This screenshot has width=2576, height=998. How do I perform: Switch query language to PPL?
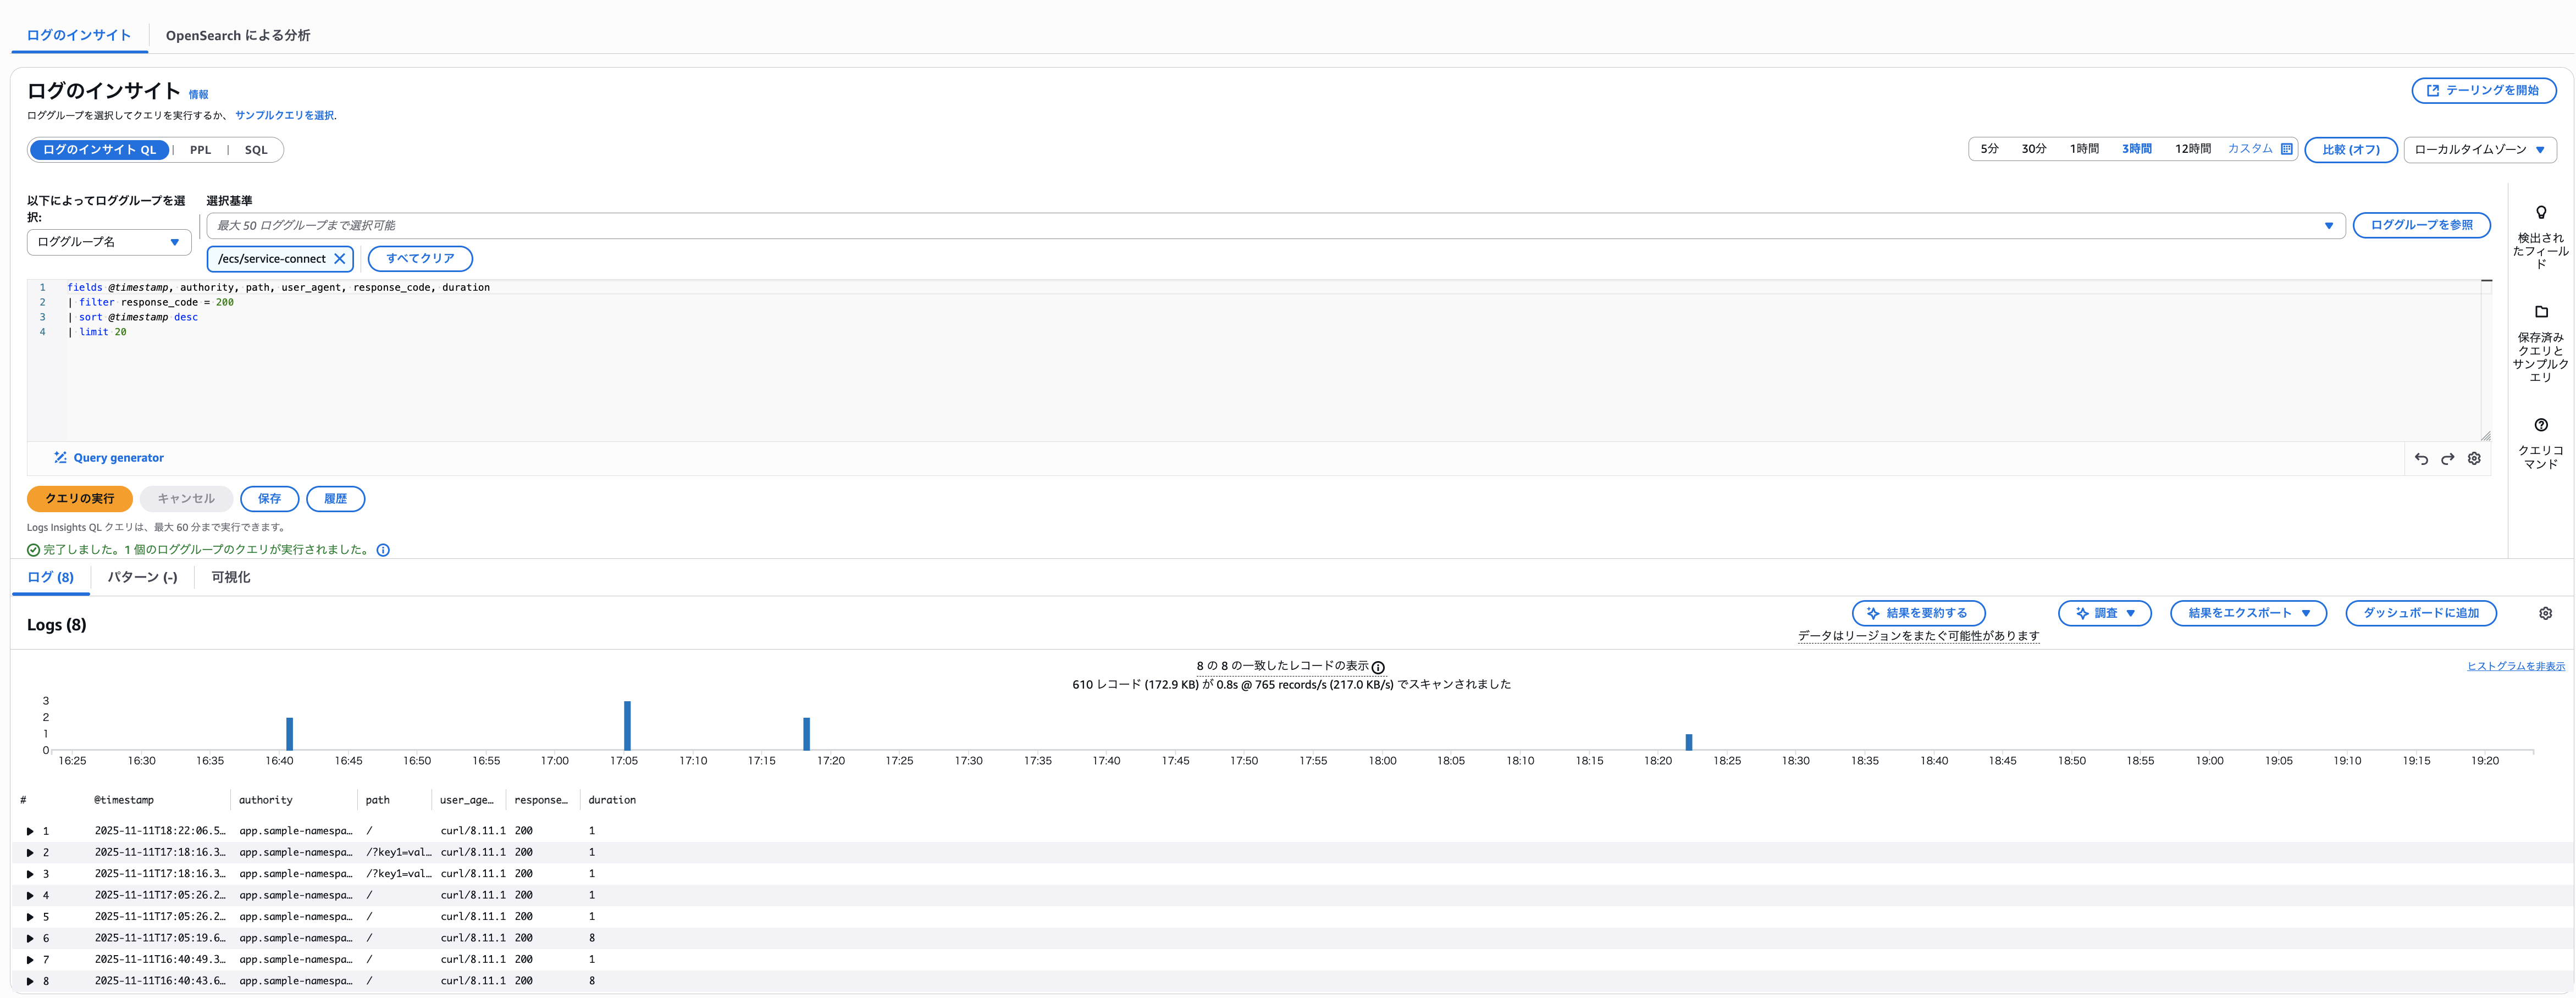coord(200,150)
